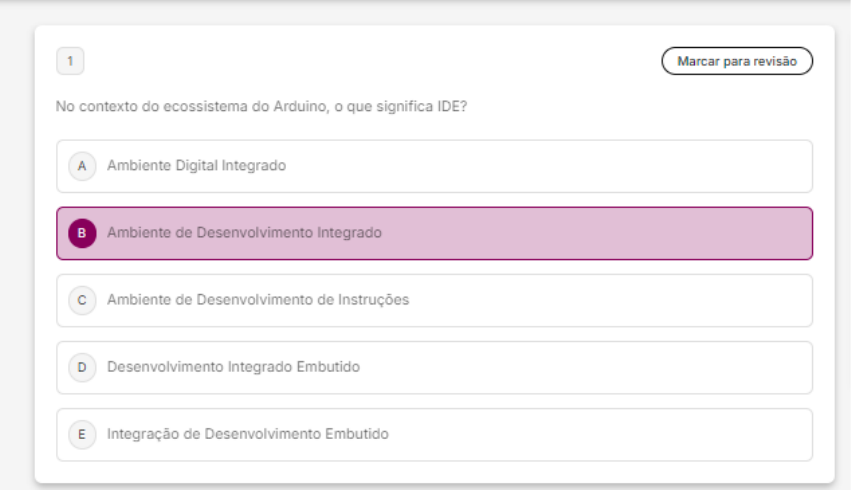The height and width of the screenshot is (490, 851).
Task: Click the letter D circle badge
Action: point(81,367)
